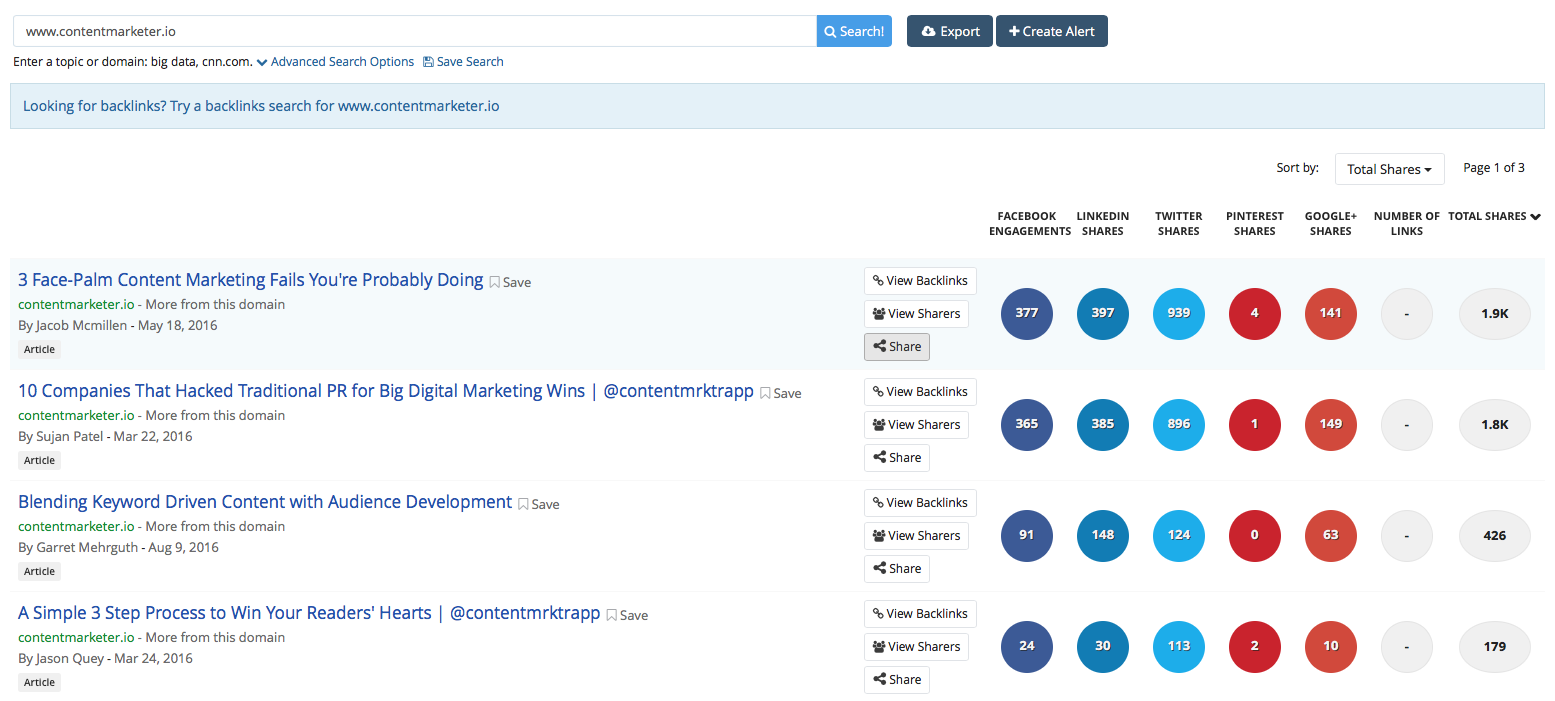
Task: Click 'More from this domain' under Simple 3 Step
Action: click(x=215, y=637)
